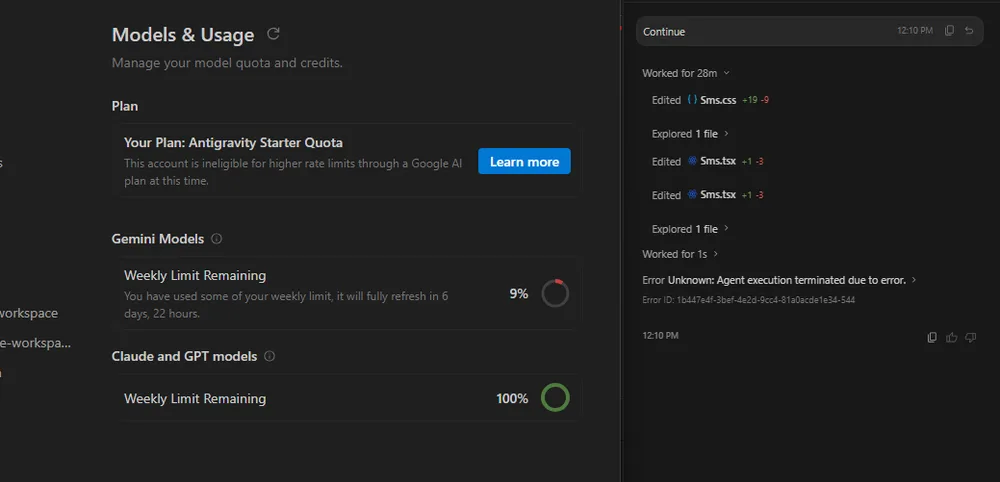Open the second Sms.tsx edited file
1000x482 pixels.
(x=718, y=195)
